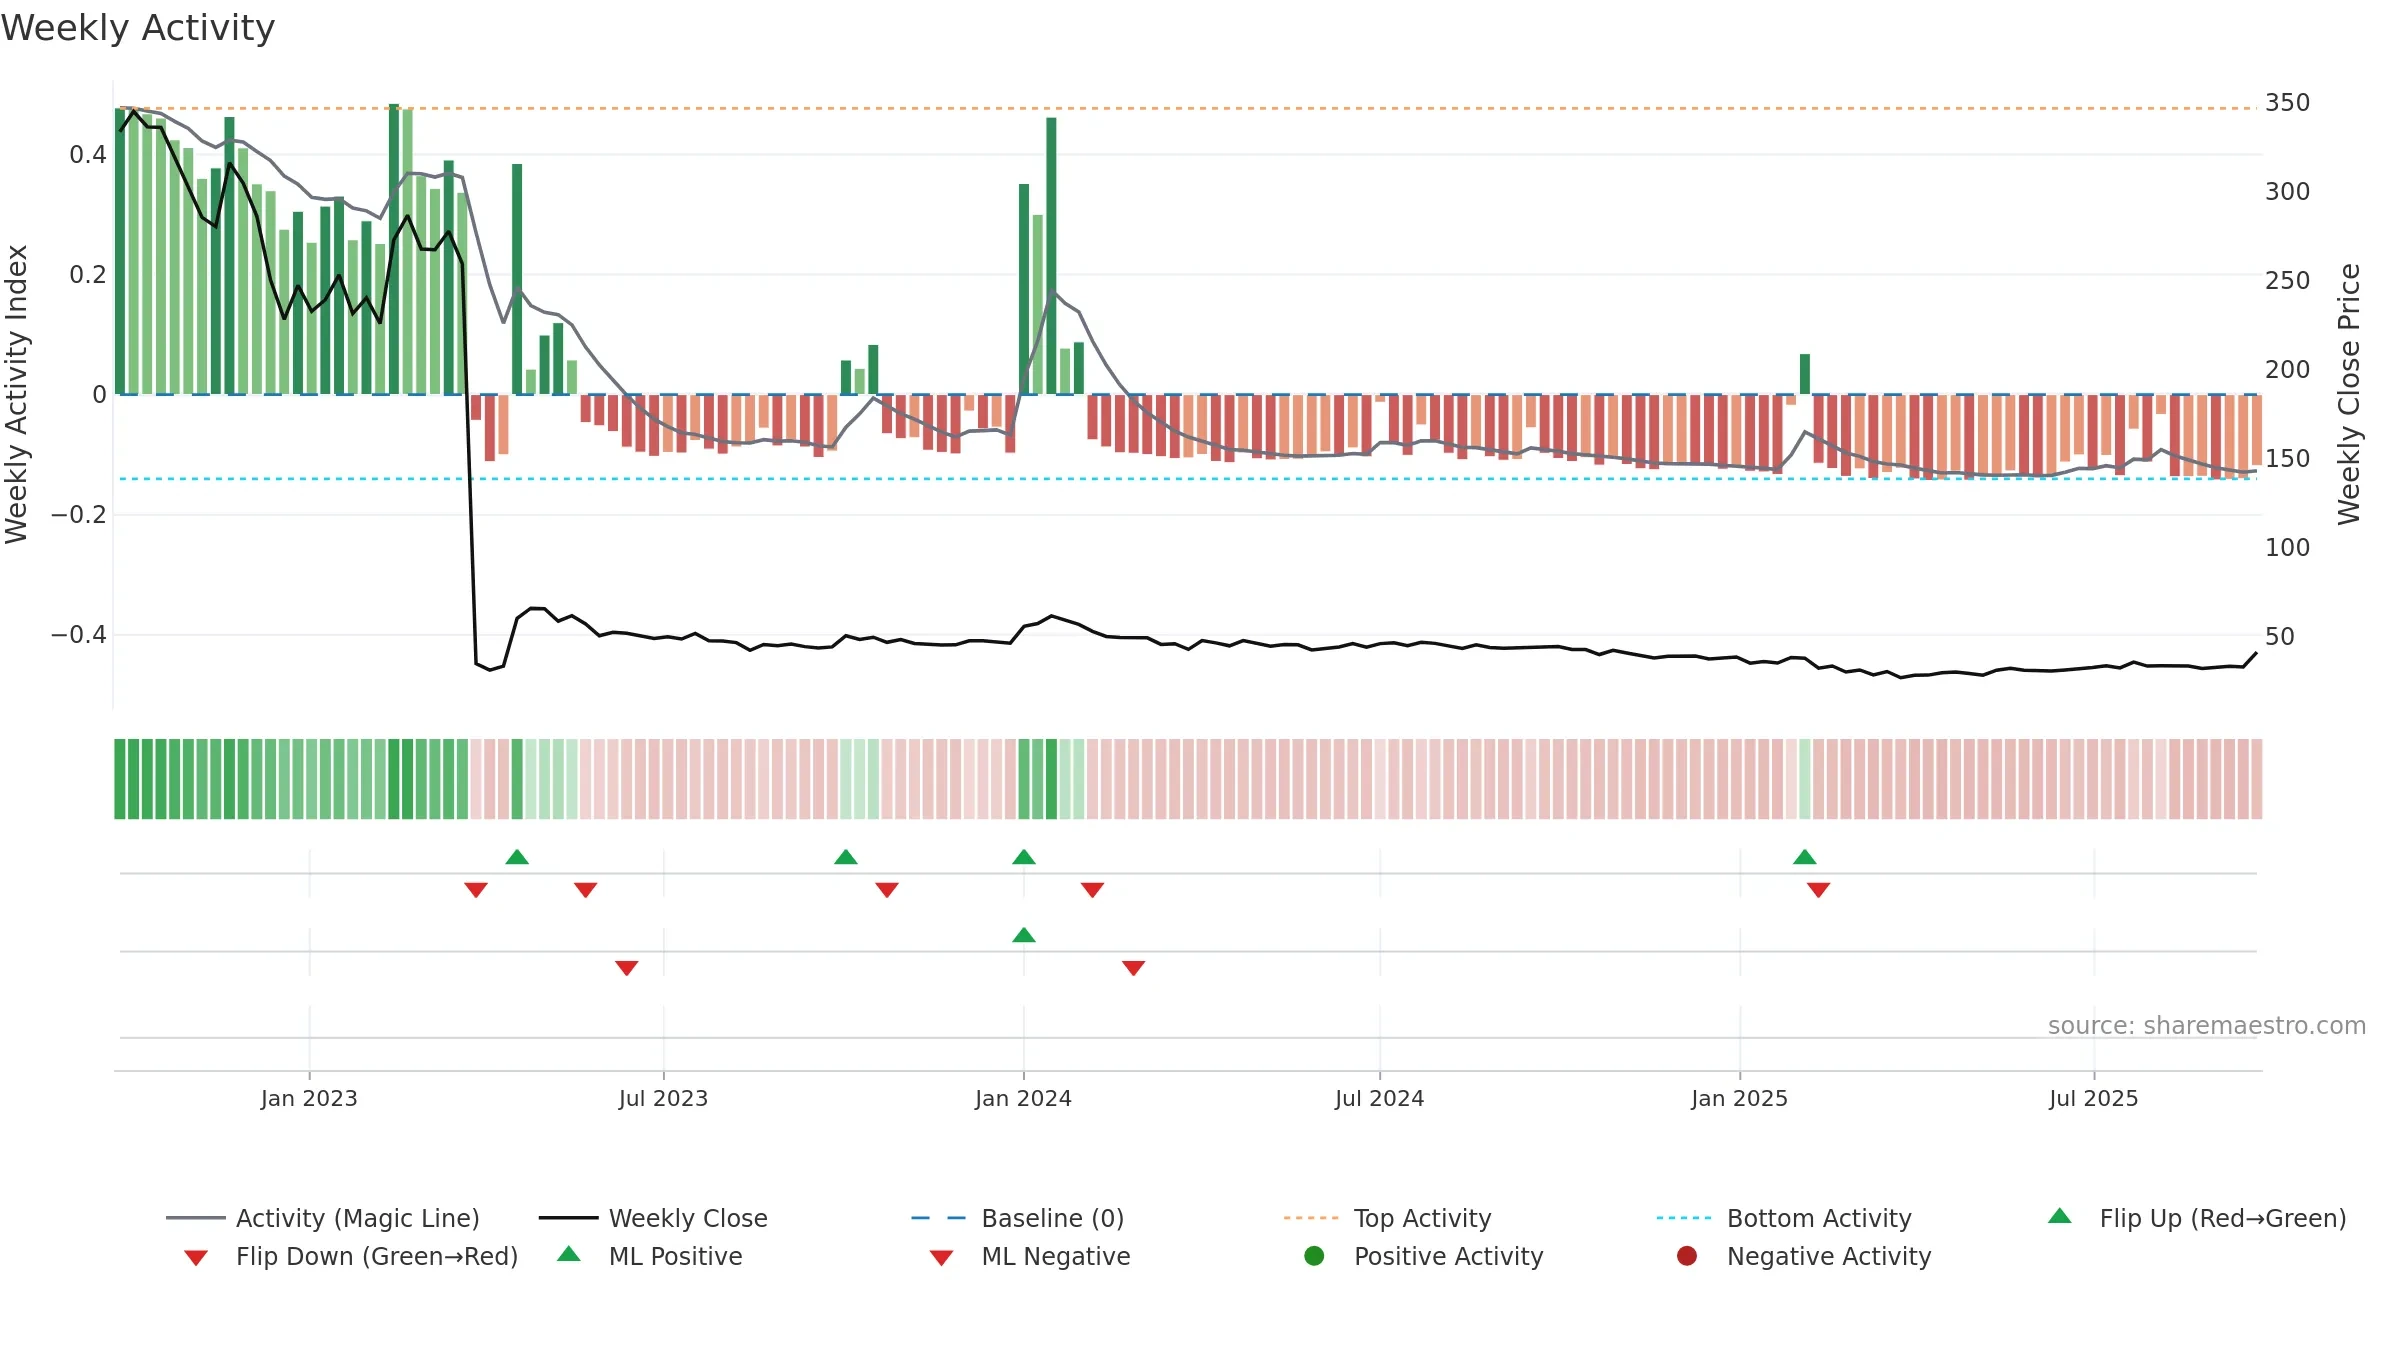
Task: Click ML Negative marker after Jan 2024
Action: (1134, 968)
